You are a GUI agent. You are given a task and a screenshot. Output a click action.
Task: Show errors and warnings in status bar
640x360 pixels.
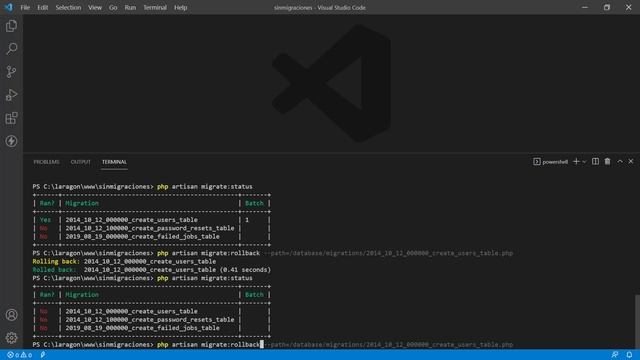(x=20, y=355)
